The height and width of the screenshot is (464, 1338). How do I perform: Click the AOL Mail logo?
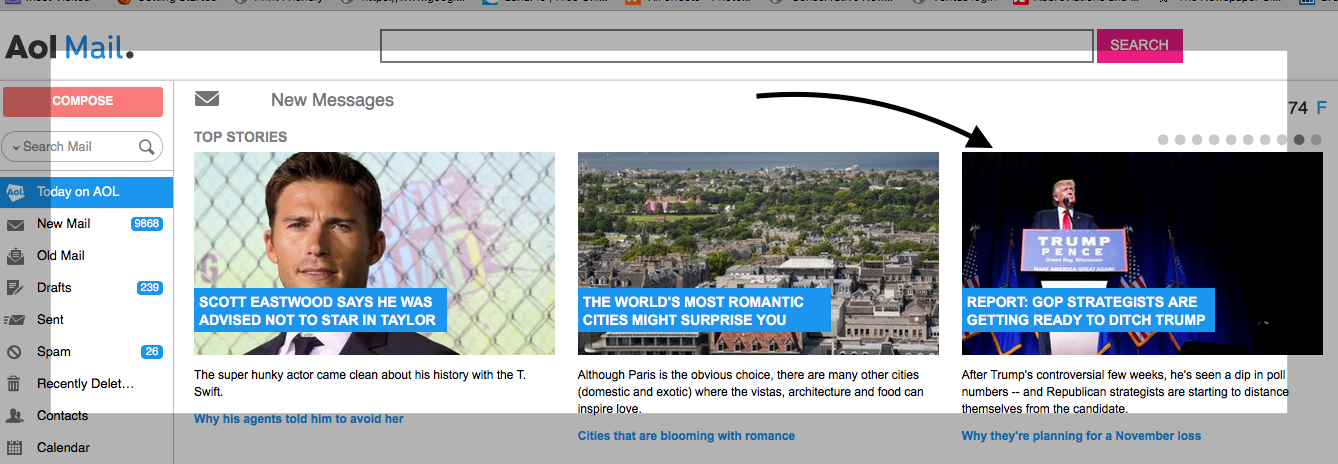69,47
